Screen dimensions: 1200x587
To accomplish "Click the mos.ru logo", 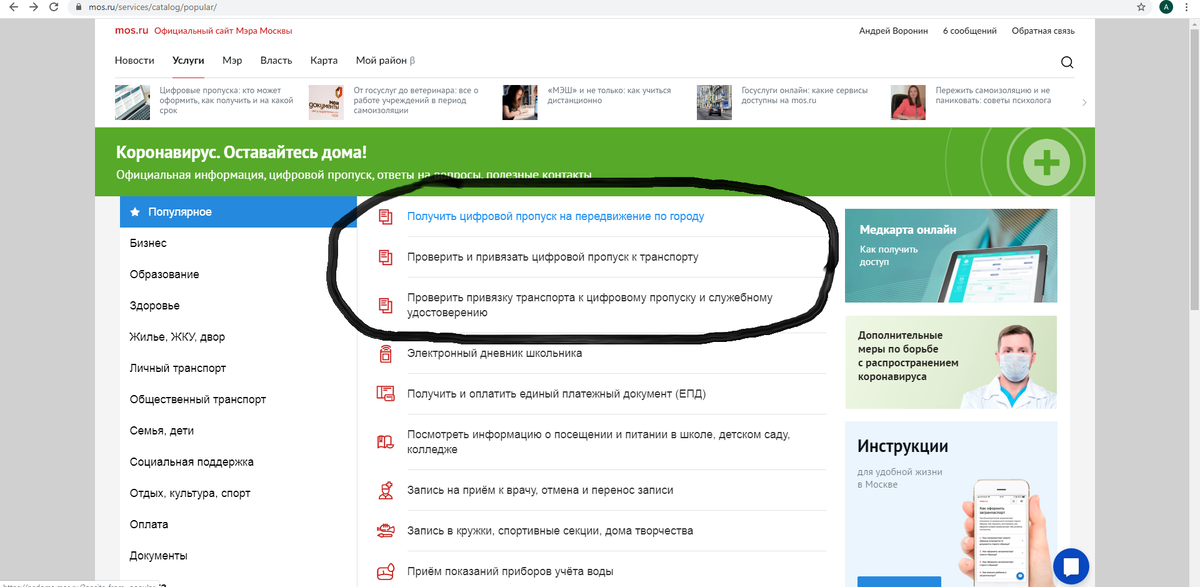I will pyautogui.click(x=131, y=31).
